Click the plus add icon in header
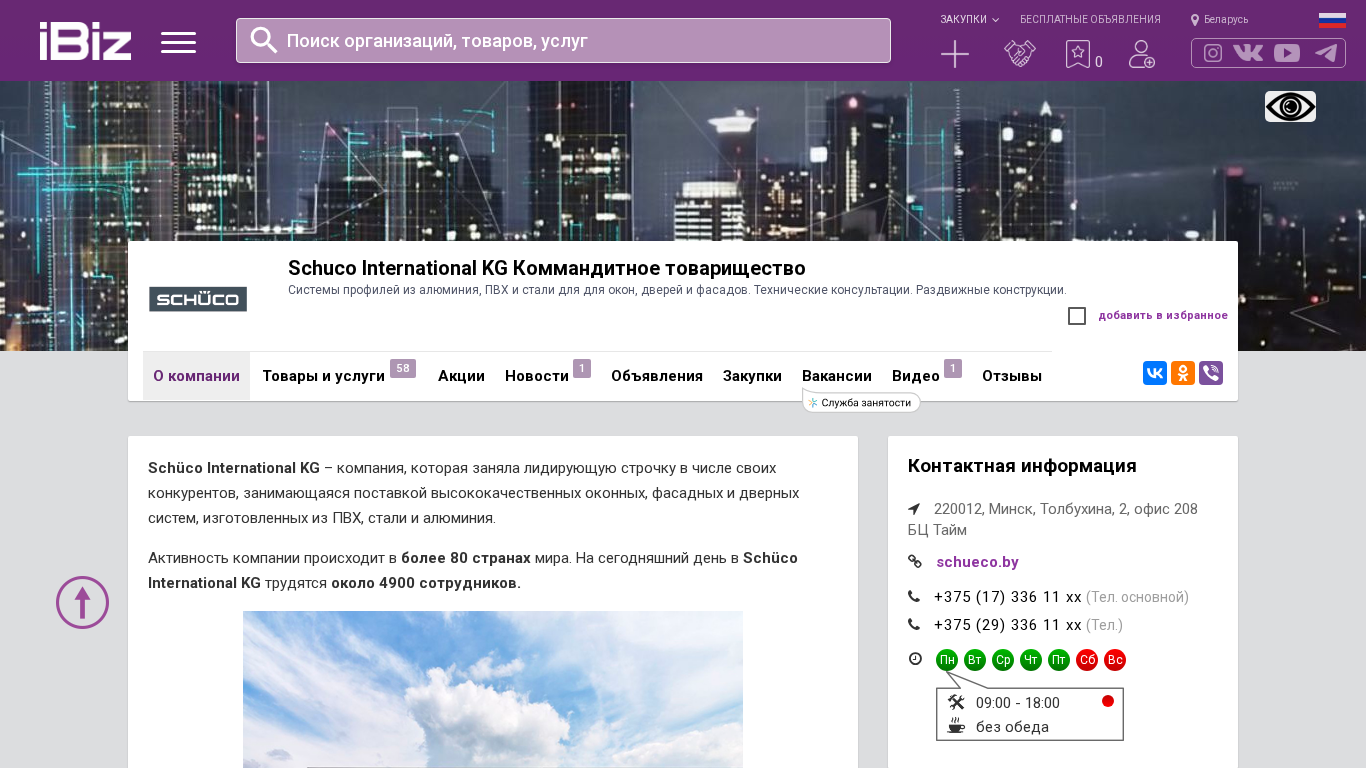The width and height of the screenshot is (1366, 768). tap(955, 54)
